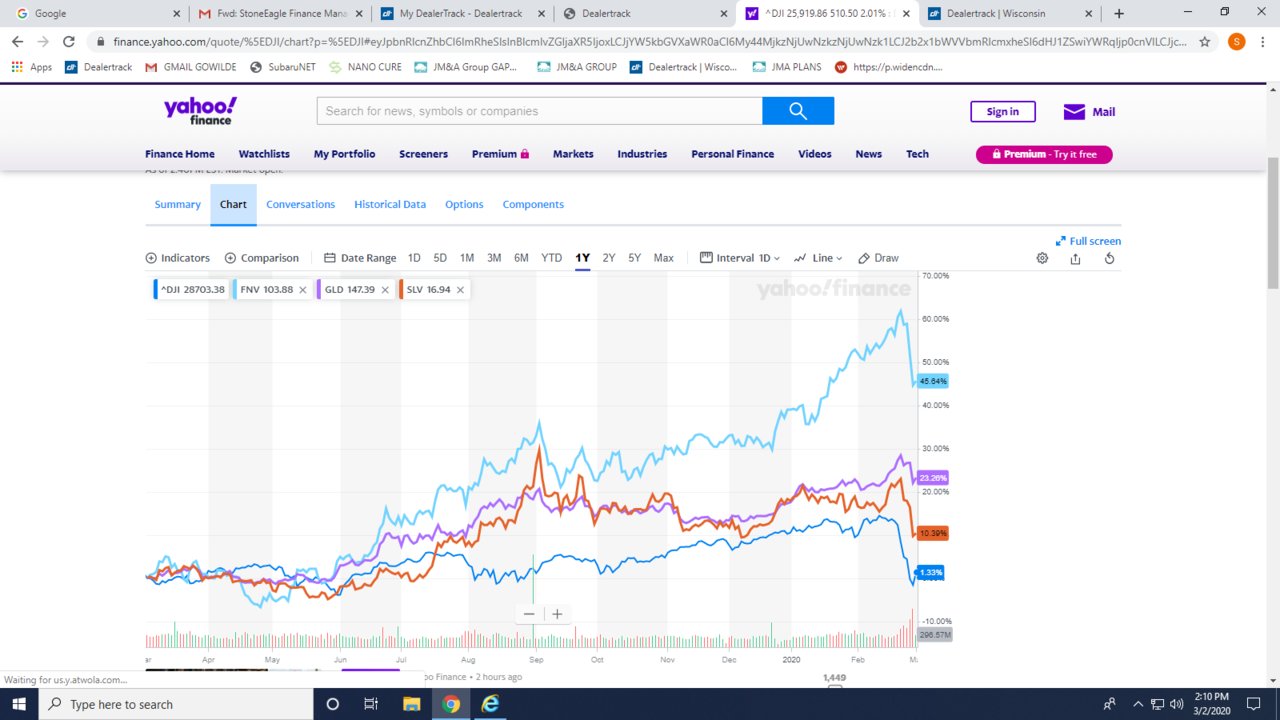The width and height of the screenshot is (1280, 720).
Task: Select the Max range
Action: (x=663, y=258)
